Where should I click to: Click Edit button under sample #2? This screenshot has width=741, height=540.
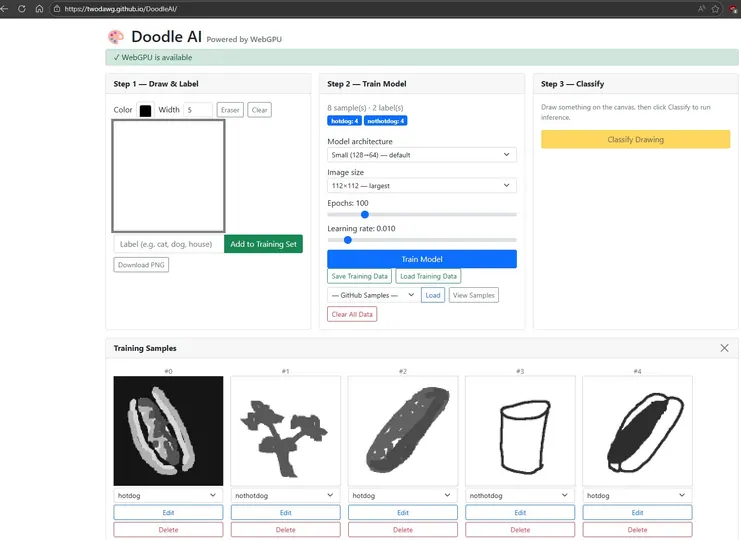click(x=403, y=513)
